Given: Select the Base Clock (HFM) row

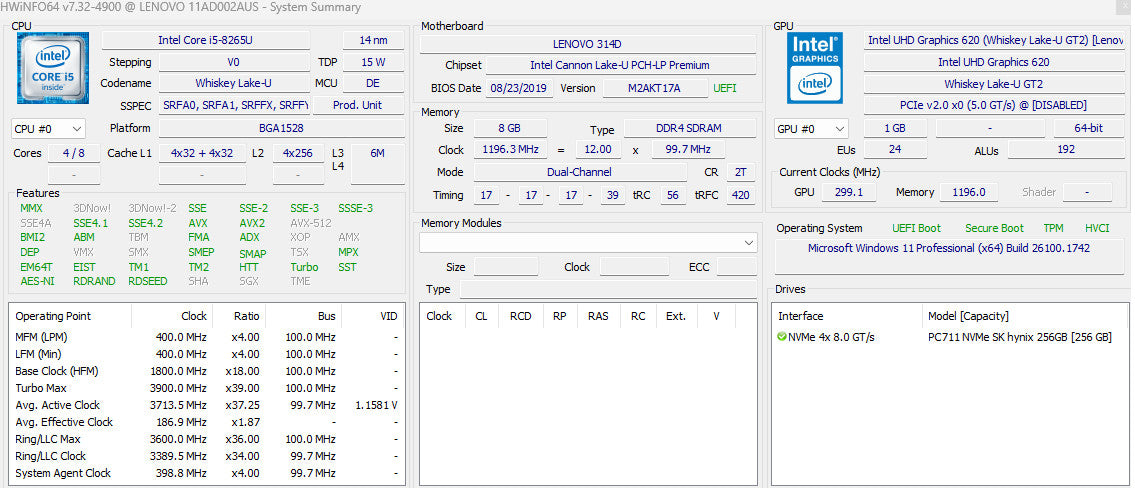Looking at the screenshot, I should (x=207, y=371).
